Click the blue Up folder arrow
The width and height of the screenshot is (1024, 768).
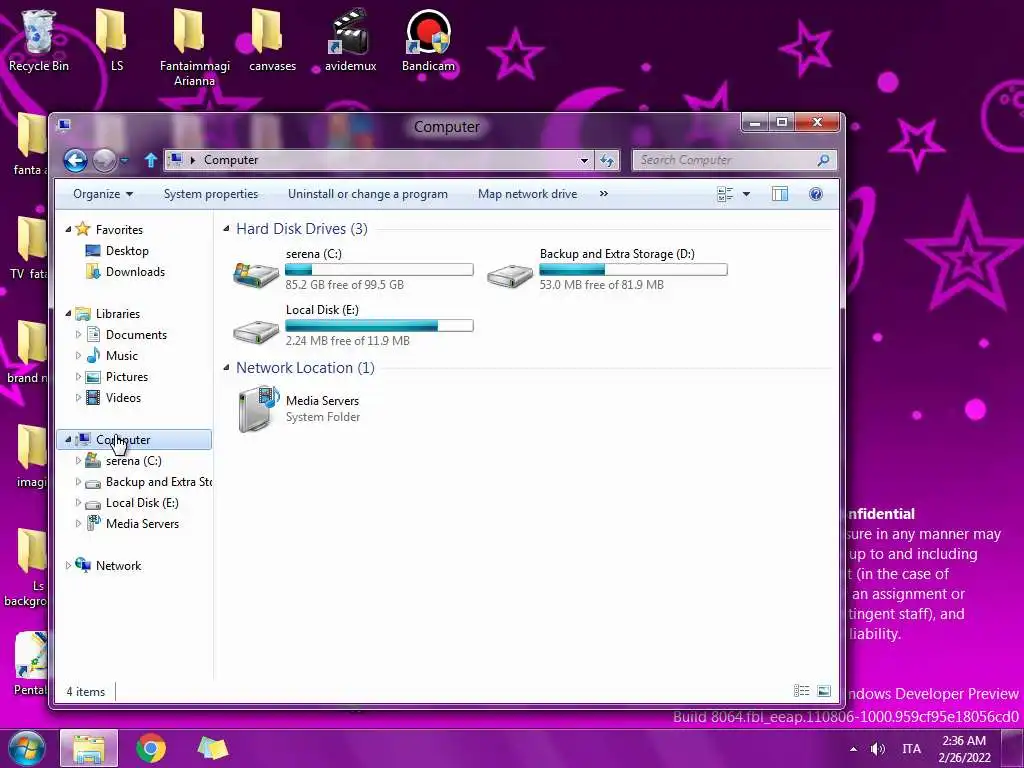(x=151, y=160)
